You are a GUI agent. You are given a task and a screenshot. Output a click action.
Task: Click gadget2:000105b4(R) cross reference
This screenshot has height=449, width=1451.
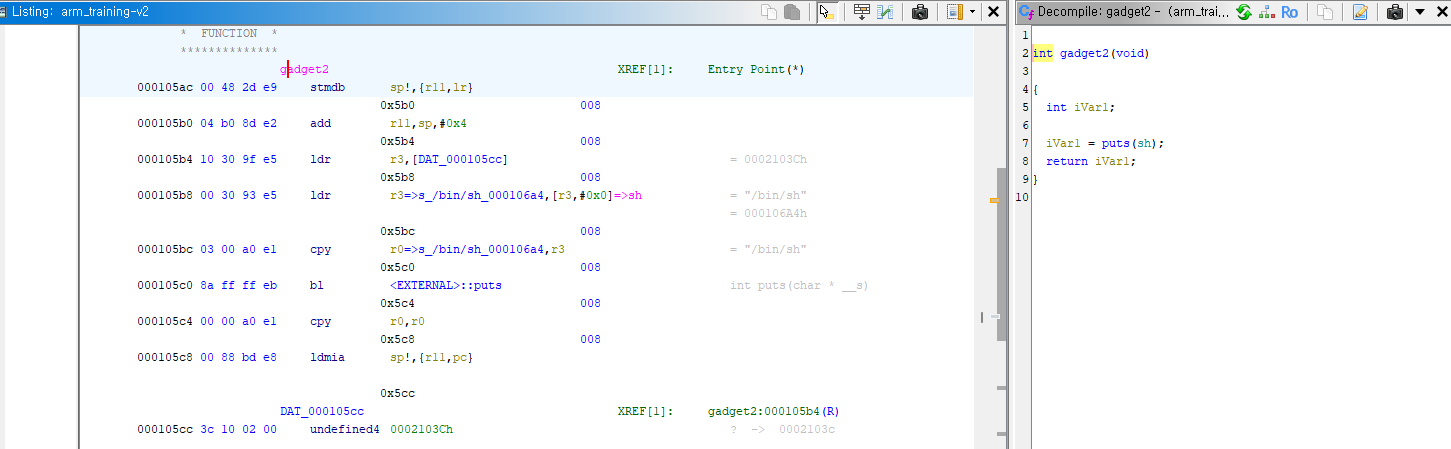[775, 412]
